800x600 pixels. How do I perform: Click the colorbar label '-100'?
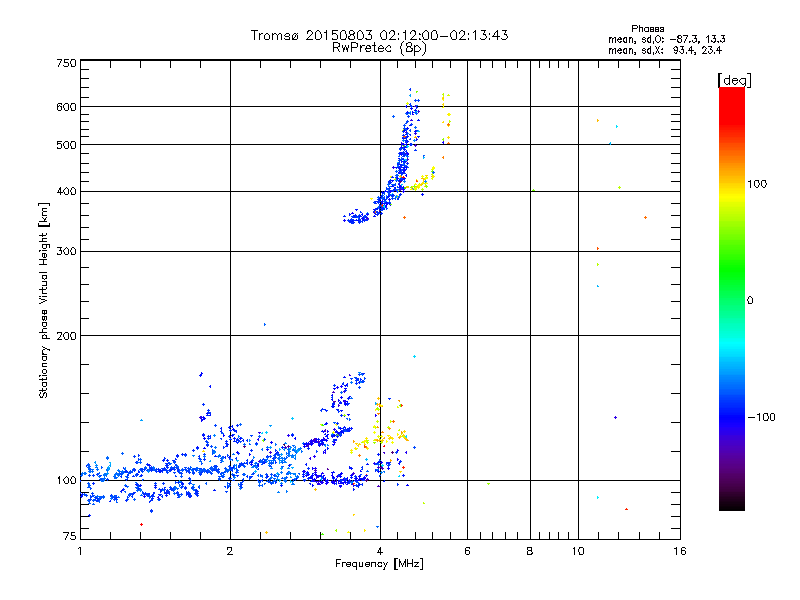click(x=762, y=417)
